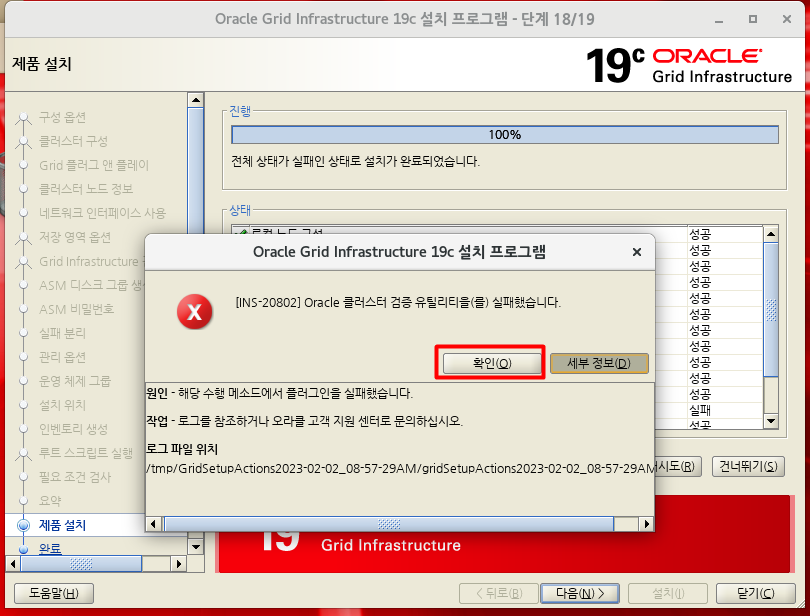Click the 작업 action description text
Screen dimensions: 810x616
coord(304,421)
